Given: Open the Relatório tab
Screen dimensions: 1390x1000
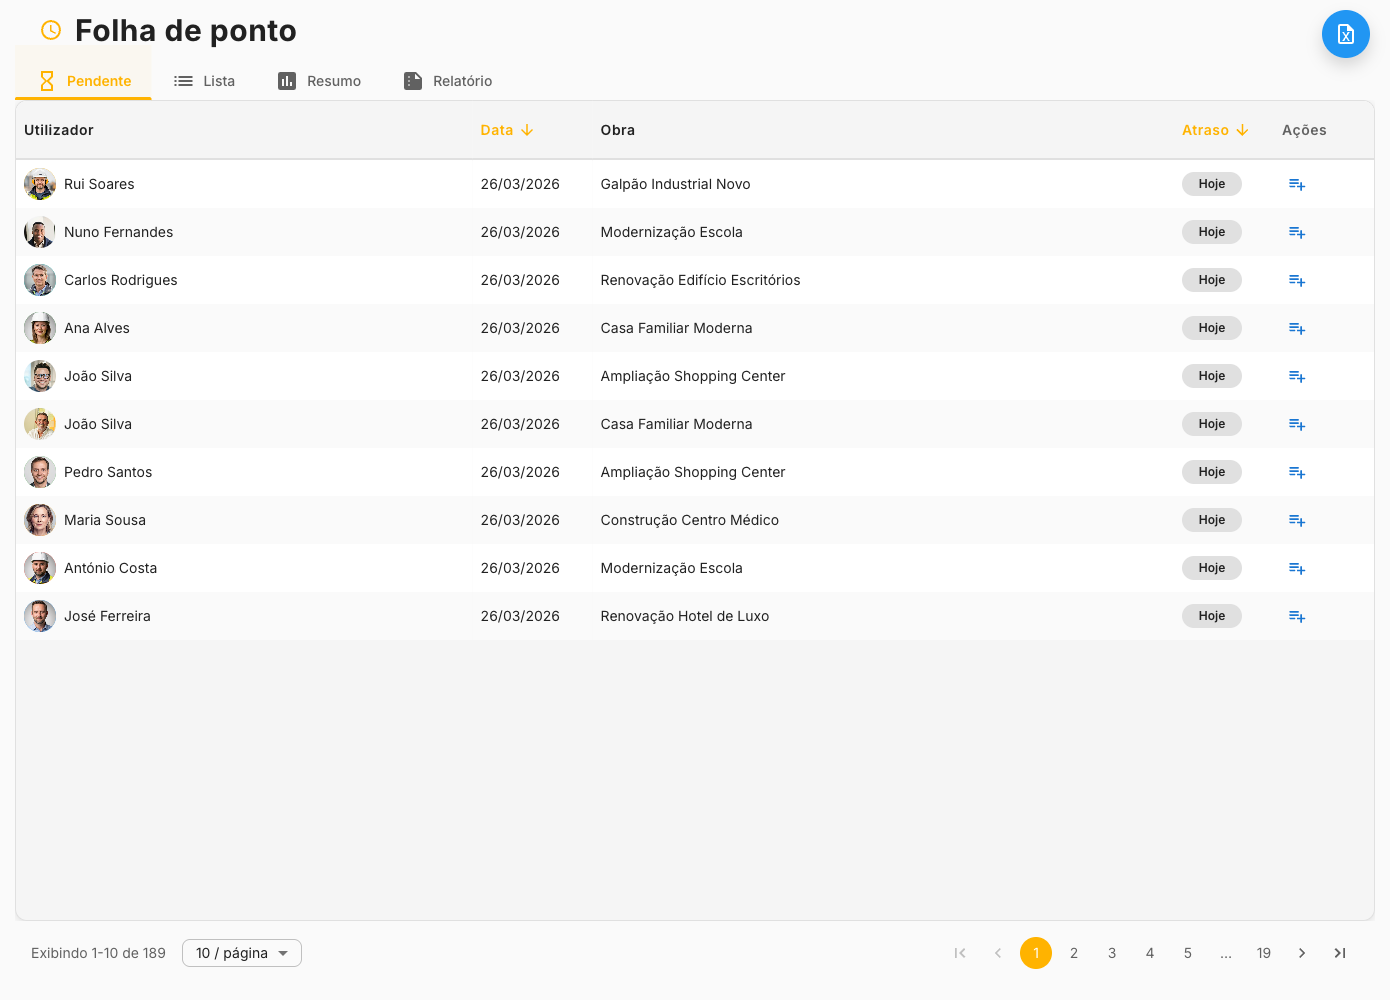Looking at the screenshot, I should (x=448, y=81).
